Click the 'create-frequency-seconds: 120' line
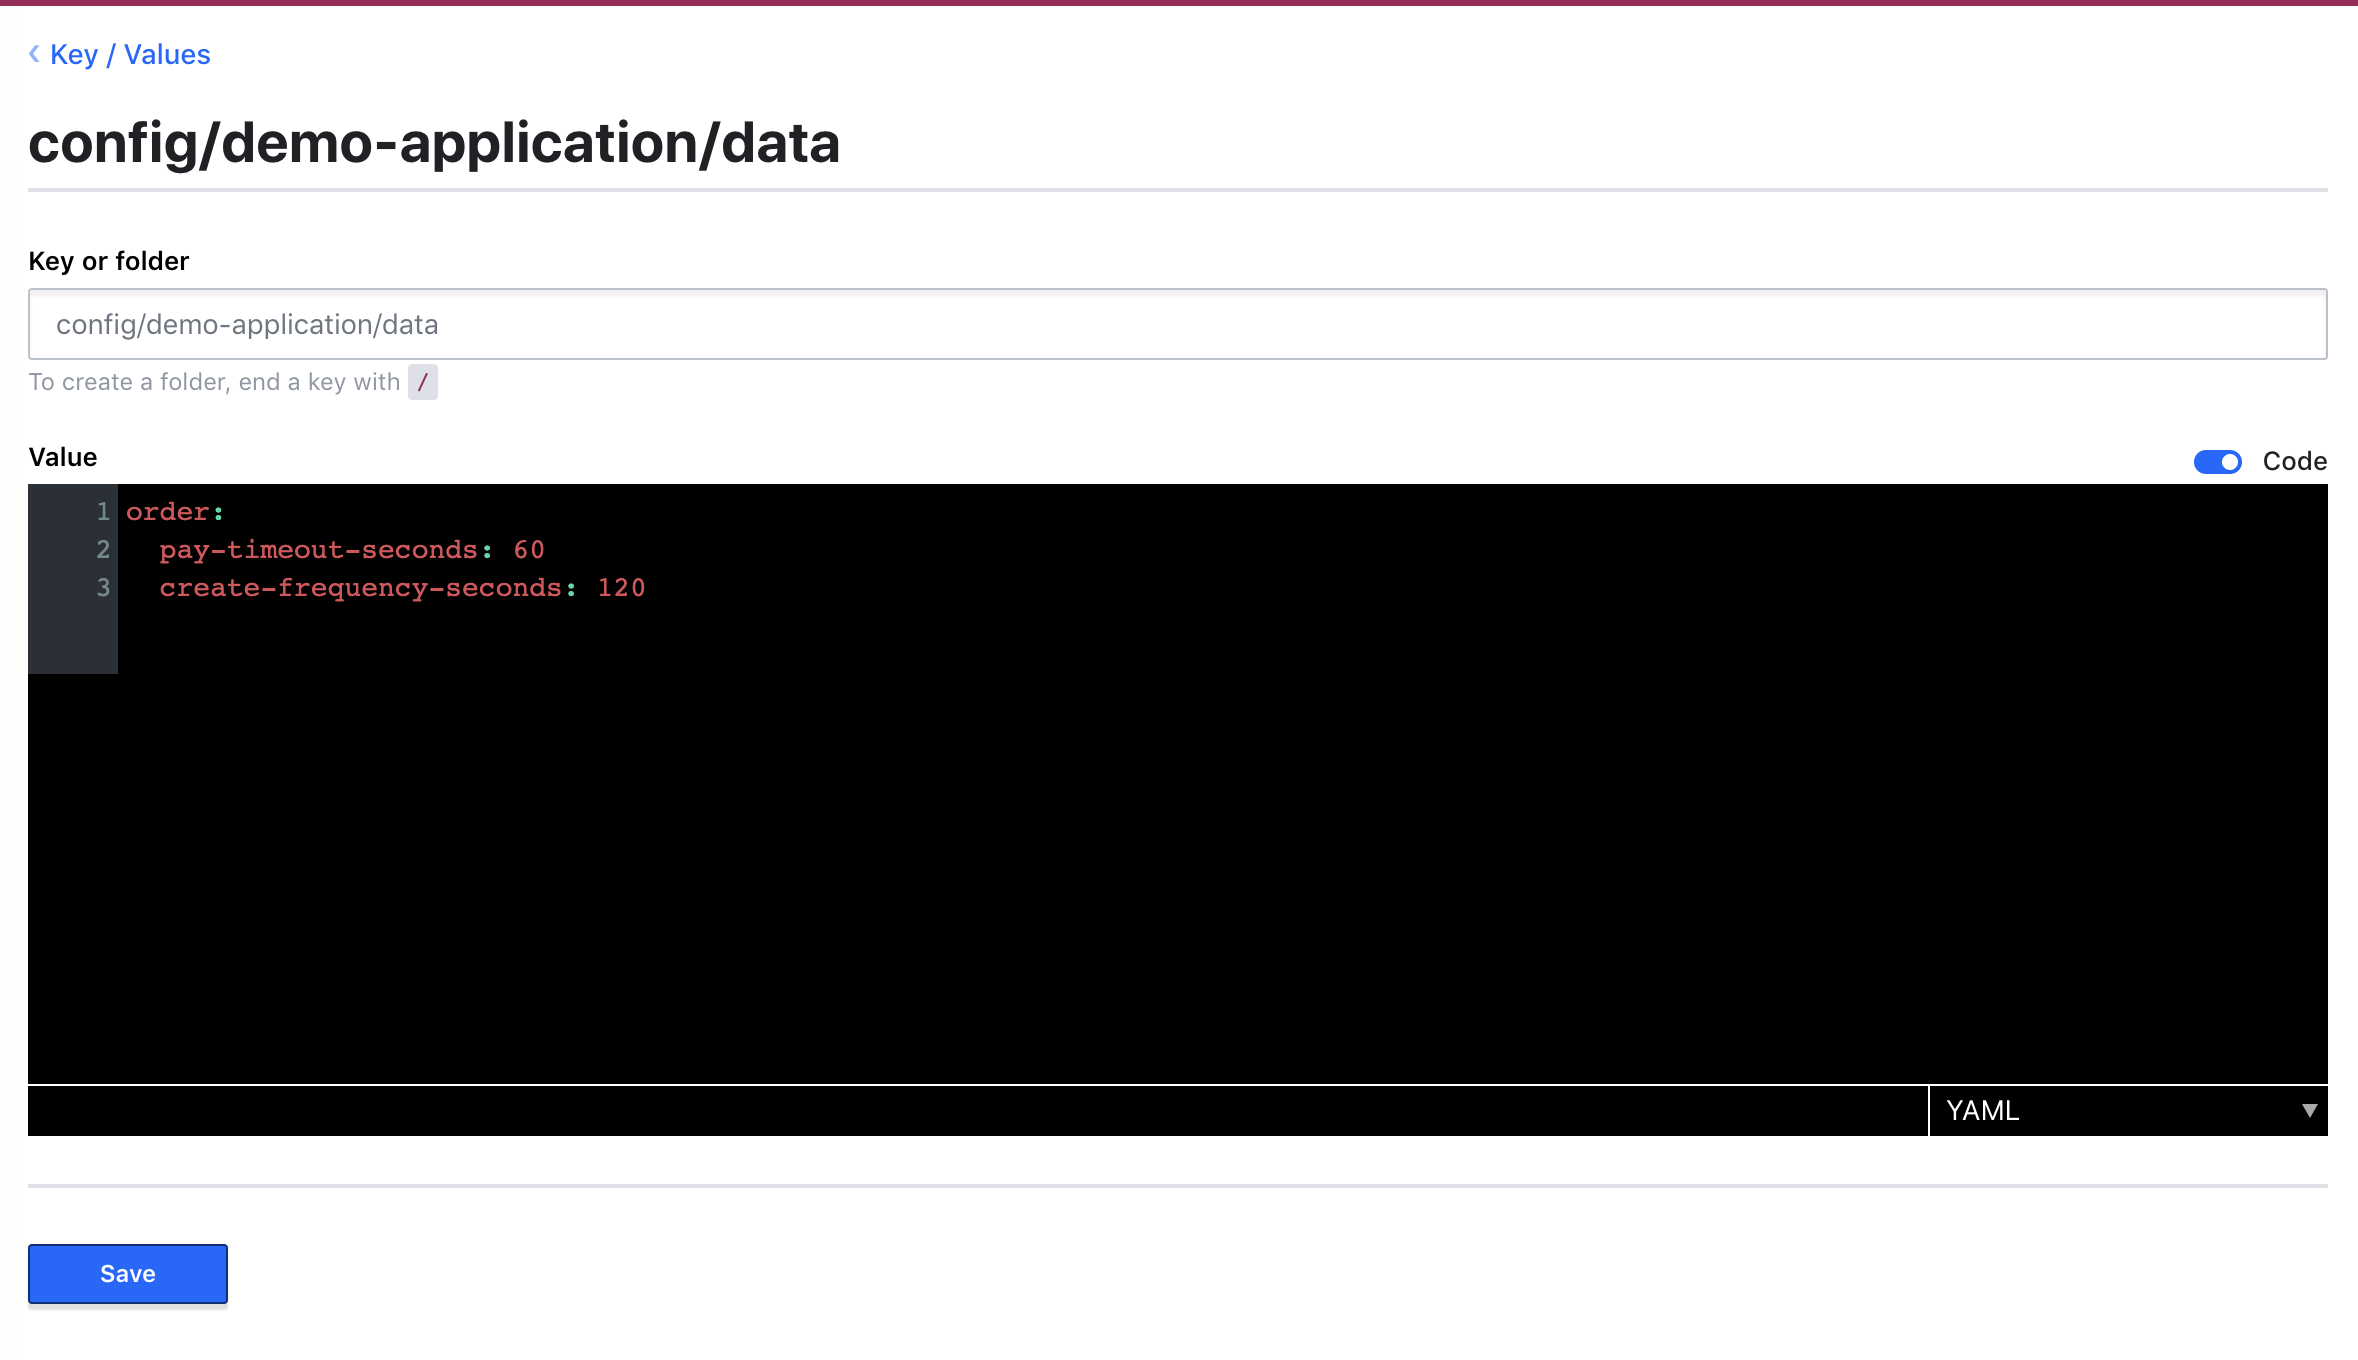 click(x=402, y=587)
